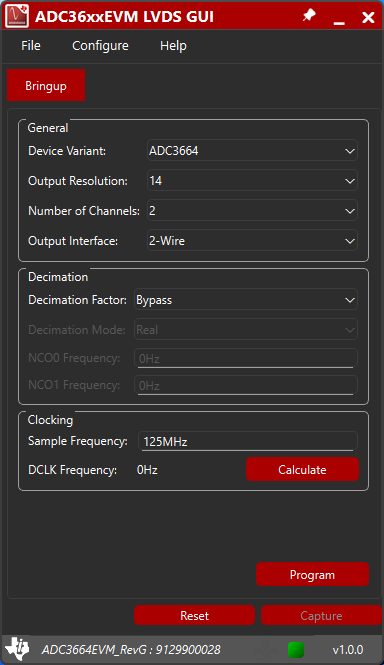Click the DCLK Frequency value 0Hz
384x665 pixels.
point(147,470)
